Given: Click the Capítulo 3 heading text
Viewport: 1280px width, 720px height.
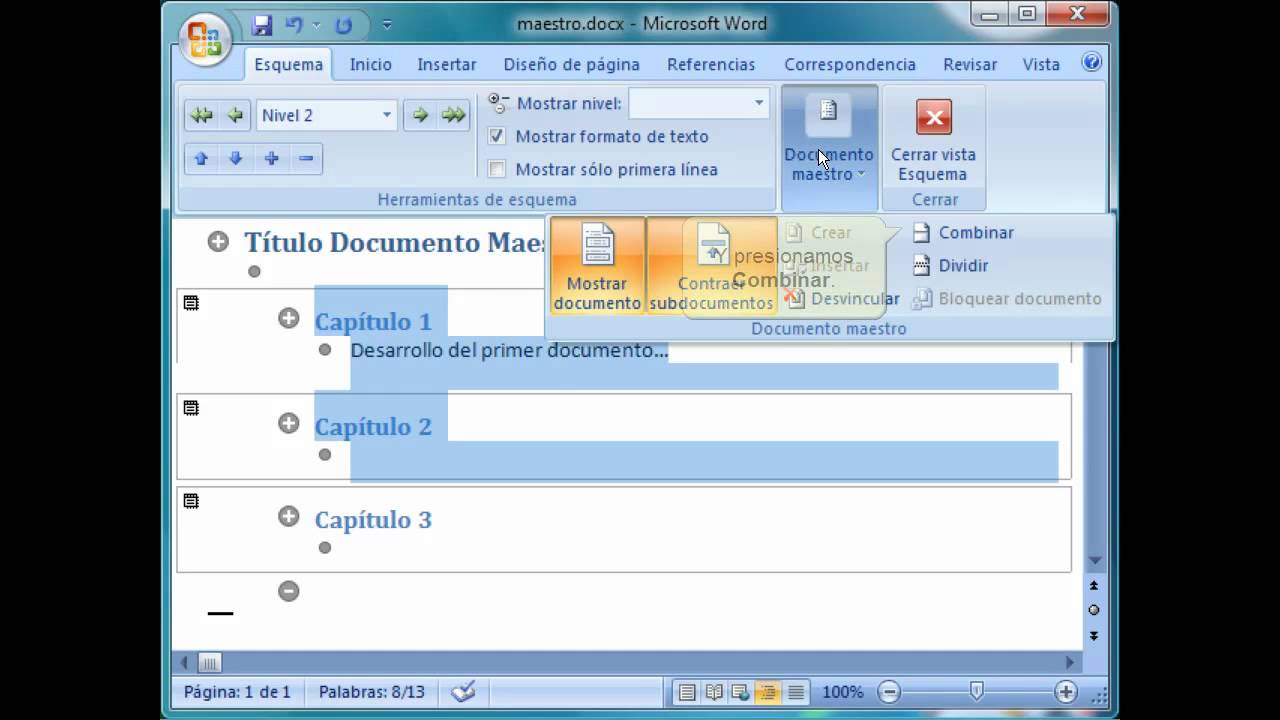Looking at the screenshot, I should tap(373, 519).
